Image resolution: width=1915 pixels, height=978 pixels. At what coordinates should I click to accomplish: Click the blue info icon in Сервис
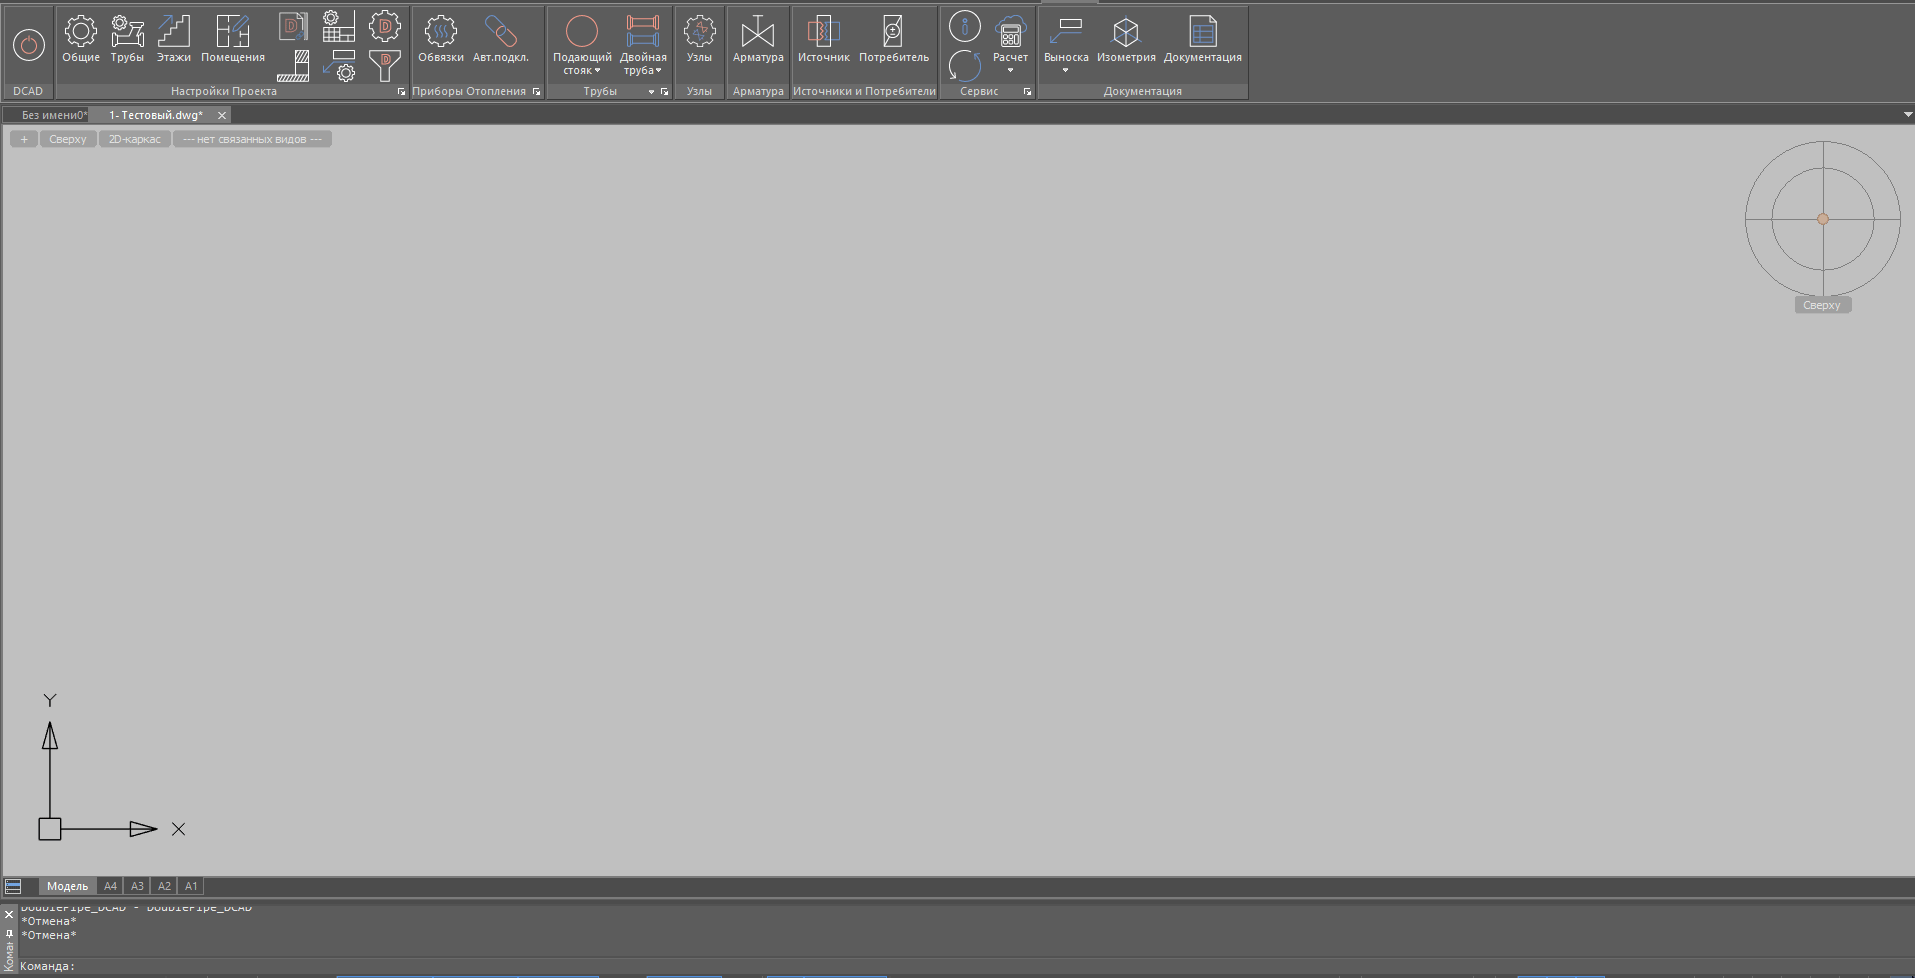964,27
